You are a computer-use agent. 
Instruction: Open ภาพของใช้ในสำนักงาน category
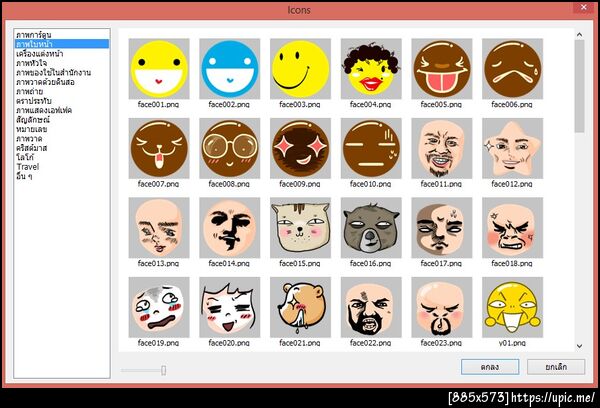coord(53,72)
